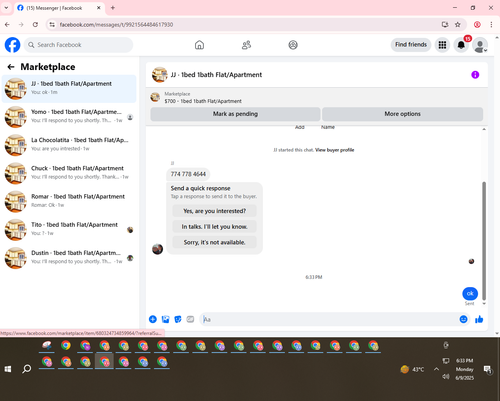Click More options button
This screenshot has height=401, width=500.
pos(402,114)
